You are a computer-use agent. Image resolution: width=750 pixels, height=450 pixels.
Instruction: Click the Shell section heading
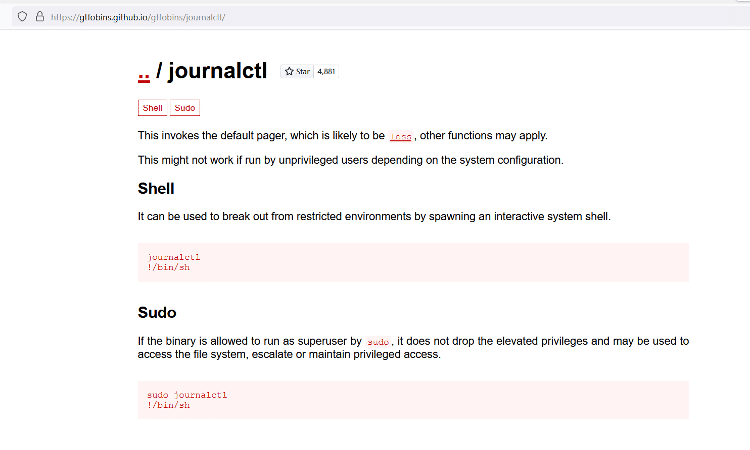click(x=156, y=188)
